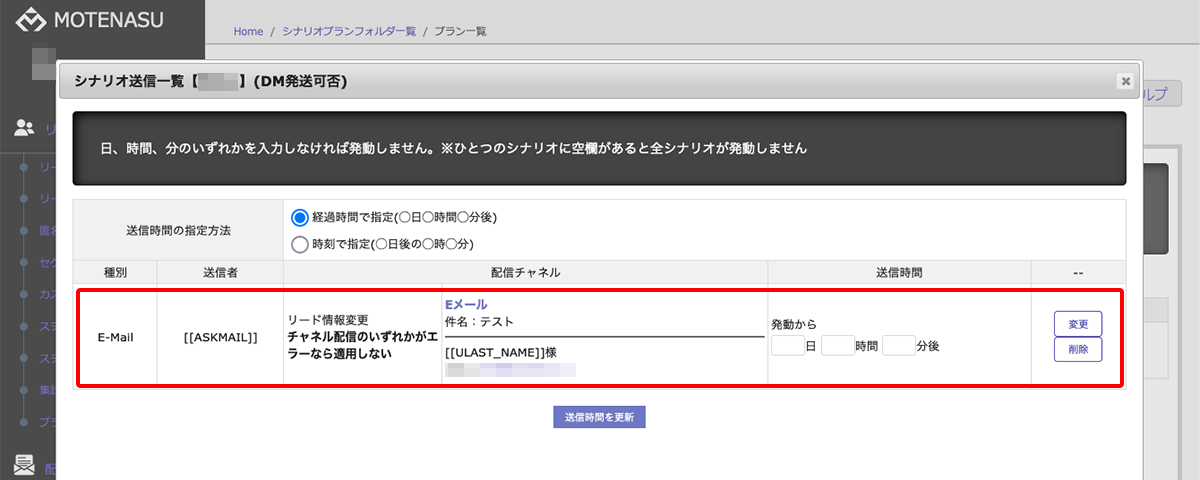Click the [[ASKMAIL]] sender cell
This screenshot has width=1200, height=480.
pos(220,338)
